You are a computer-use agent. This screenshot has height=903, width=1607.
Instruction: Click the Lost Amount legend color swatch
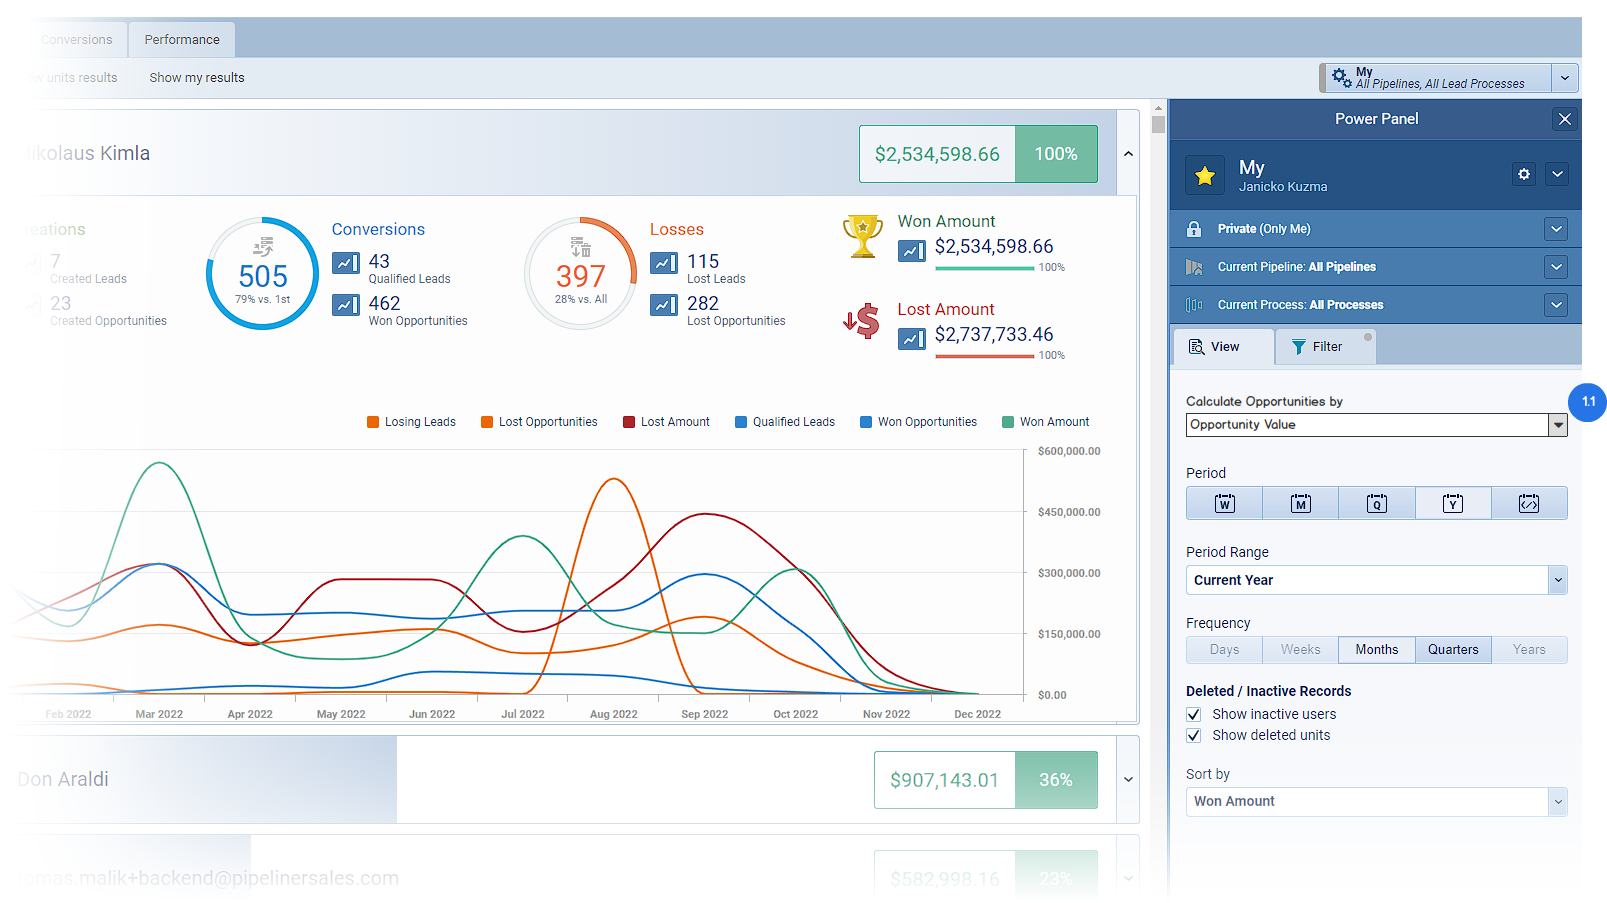coord(629,422)
